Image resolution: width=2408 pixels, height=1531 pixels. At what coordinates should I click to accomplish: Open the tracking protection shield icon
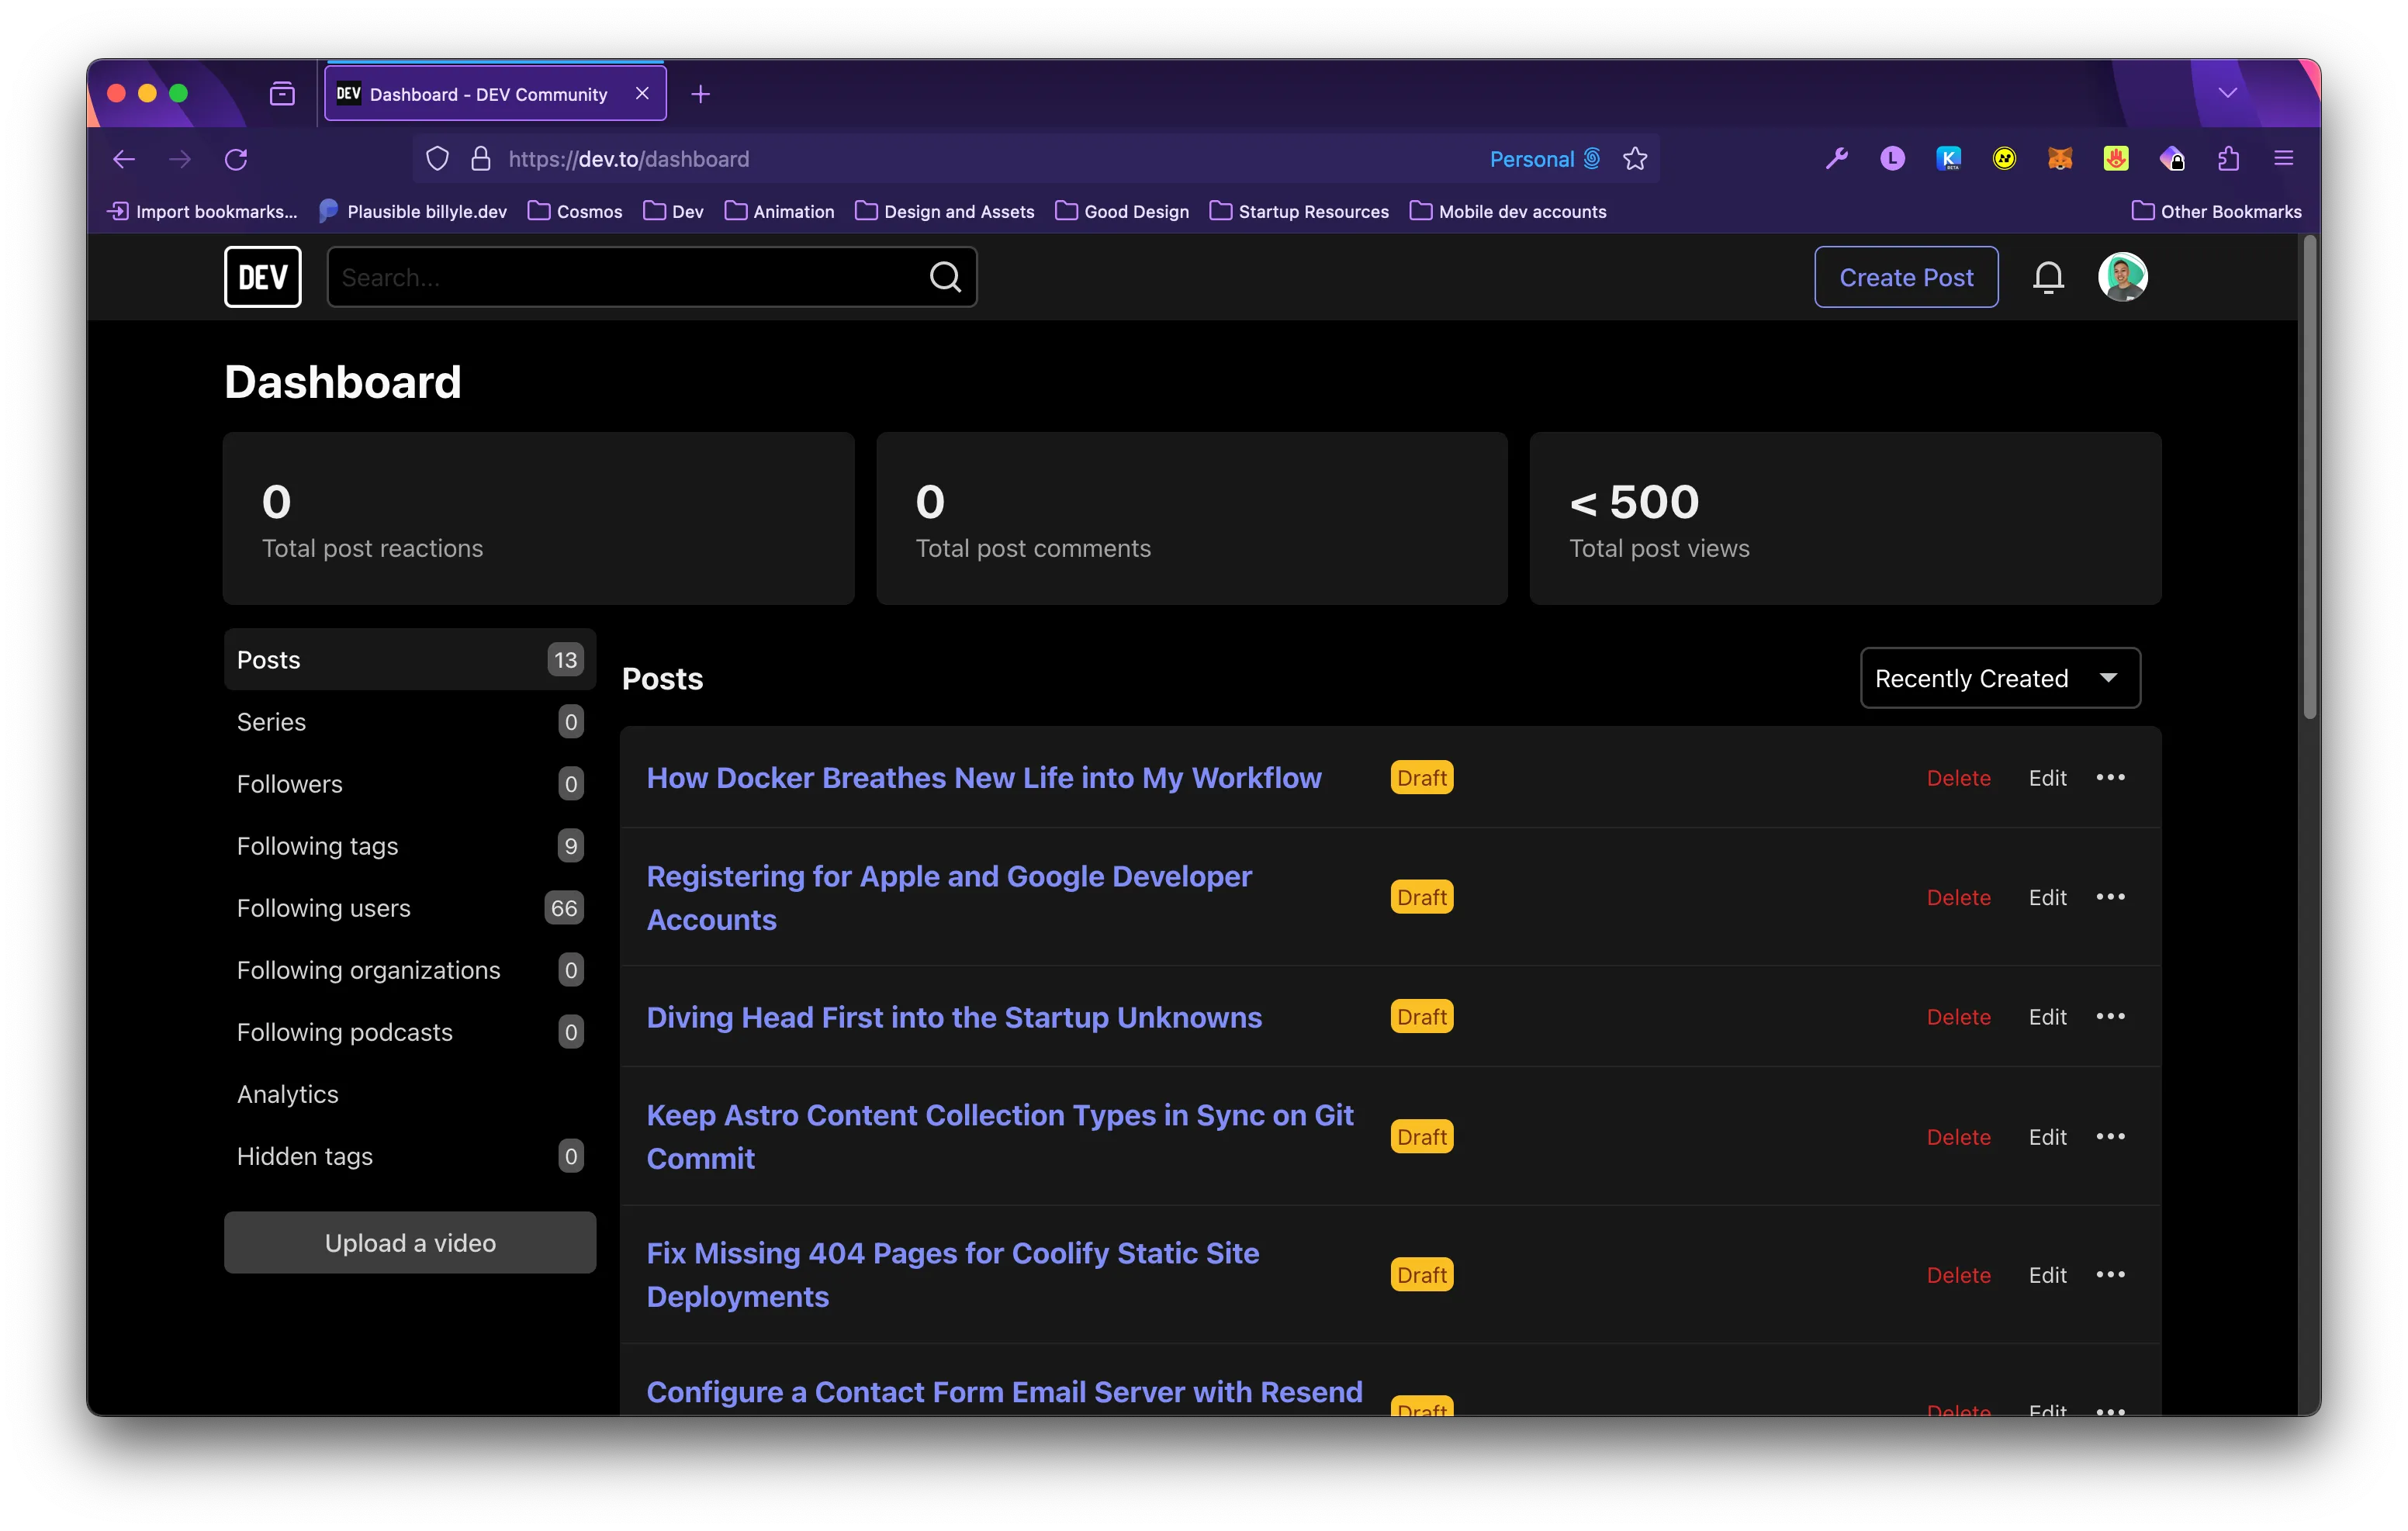click(437, 159)
